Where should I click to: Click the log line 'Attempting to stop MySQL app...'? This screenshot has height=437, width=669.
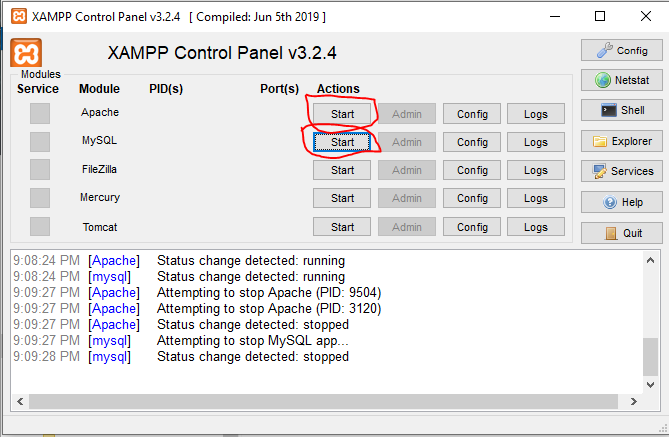pyautogui.click(x=253, y=341)
